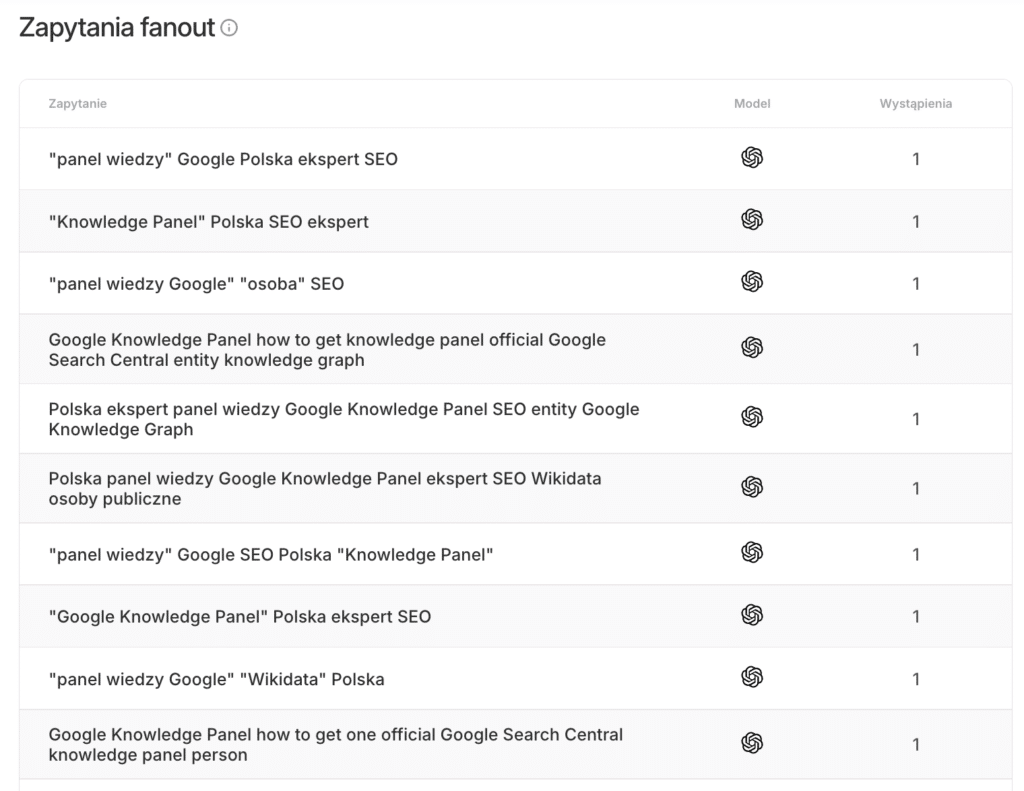Select query '"panel wiedzy Google" "osoba" SEO'
1024x791 pixels.
point(197,284)
